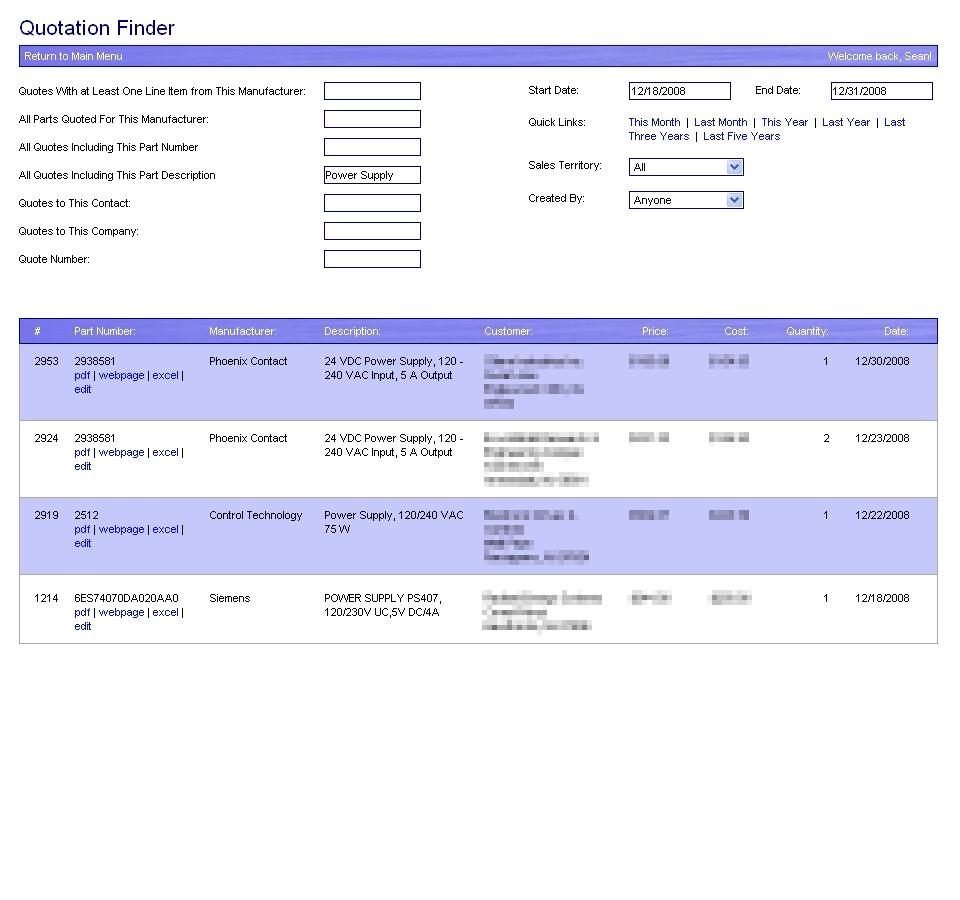960x900 pixels.
Task: Focus the At Least One Line Item manufacturer field
Action: tap(372, 91)
